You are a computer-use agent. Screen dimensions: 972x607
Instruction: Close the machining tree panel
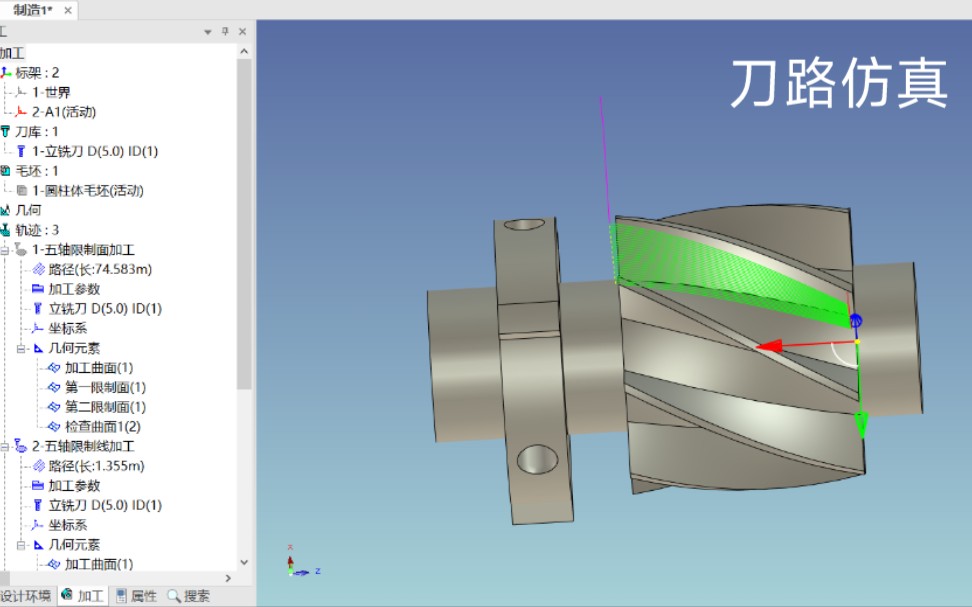(242, 31)
